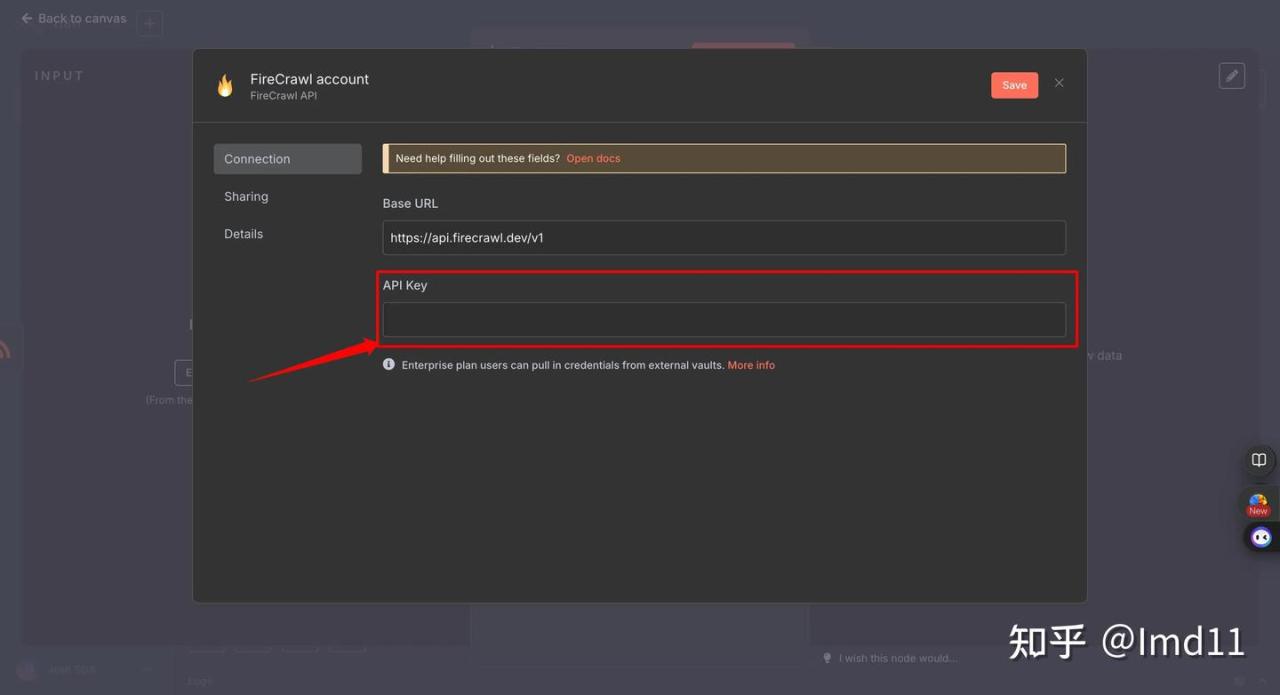Follow the Open docs link
This screenshot has width=1280, height=695.
593,159
